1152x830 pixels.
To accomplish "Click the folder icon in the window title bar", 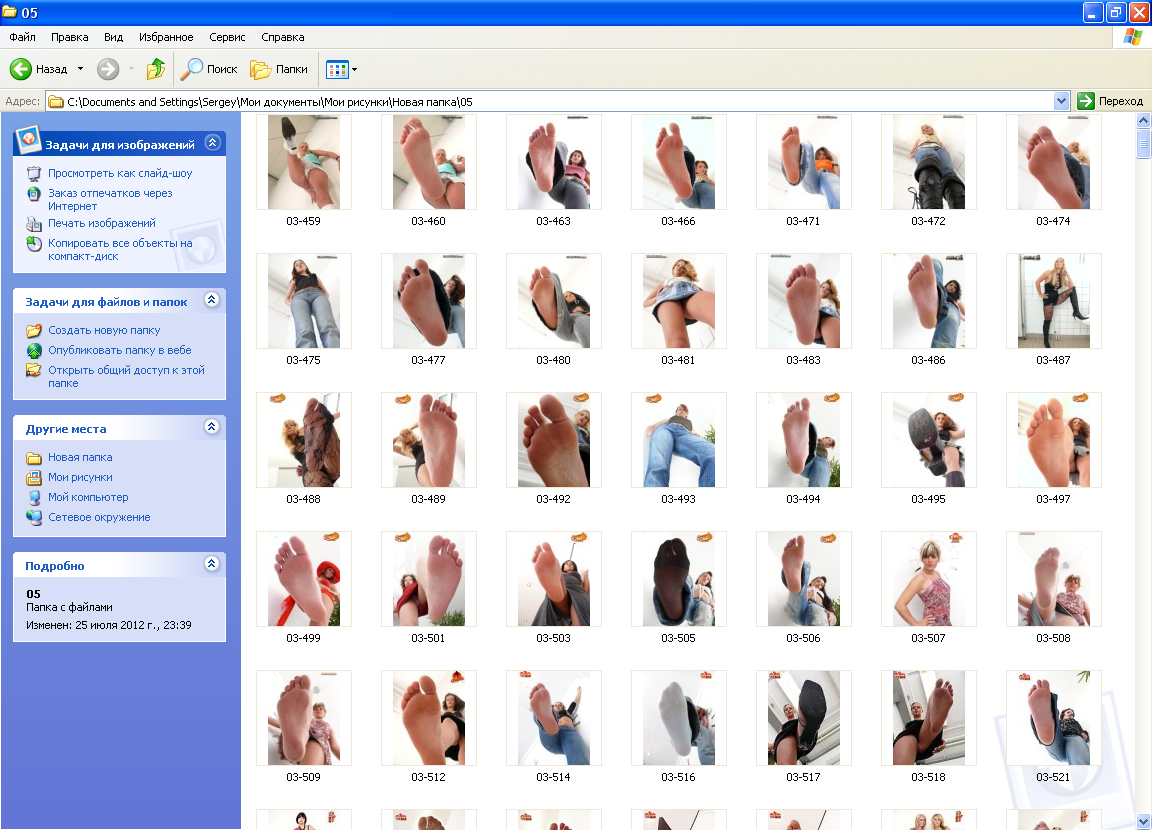I will 10,12.
